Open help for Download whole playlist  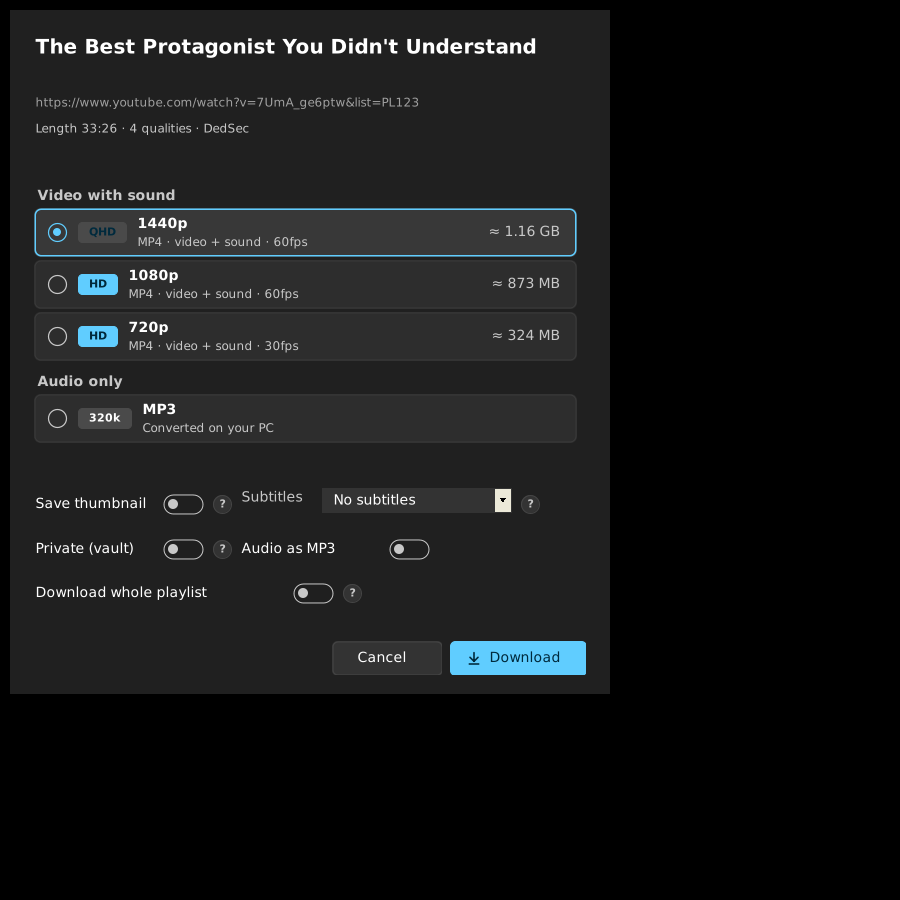click(x=352, y=593)
